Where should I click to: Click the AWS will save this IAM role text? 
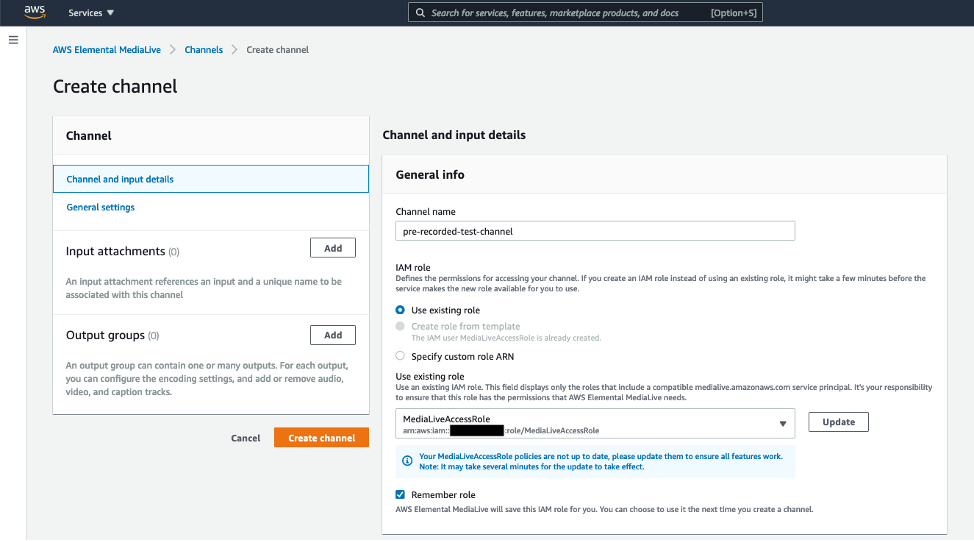[x=604, y=509]
